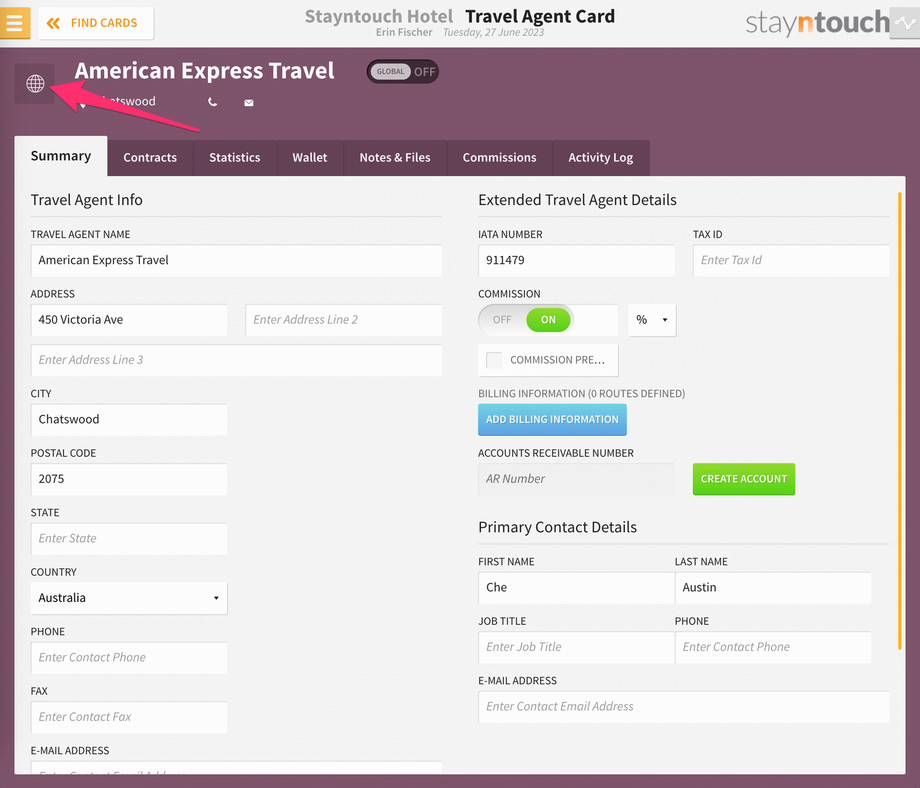Click the IATA Number field showing 911479

click(577, 261)
